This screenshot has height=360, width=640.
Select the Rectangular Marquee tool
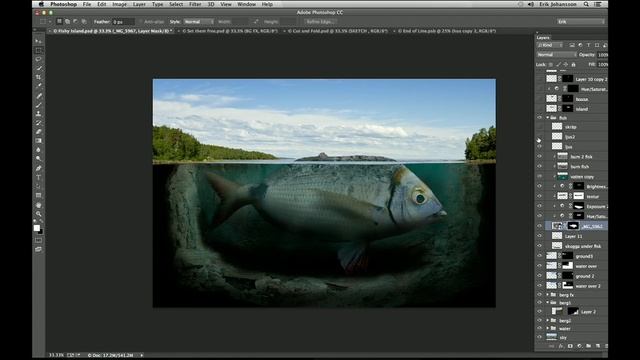point(38,50)
